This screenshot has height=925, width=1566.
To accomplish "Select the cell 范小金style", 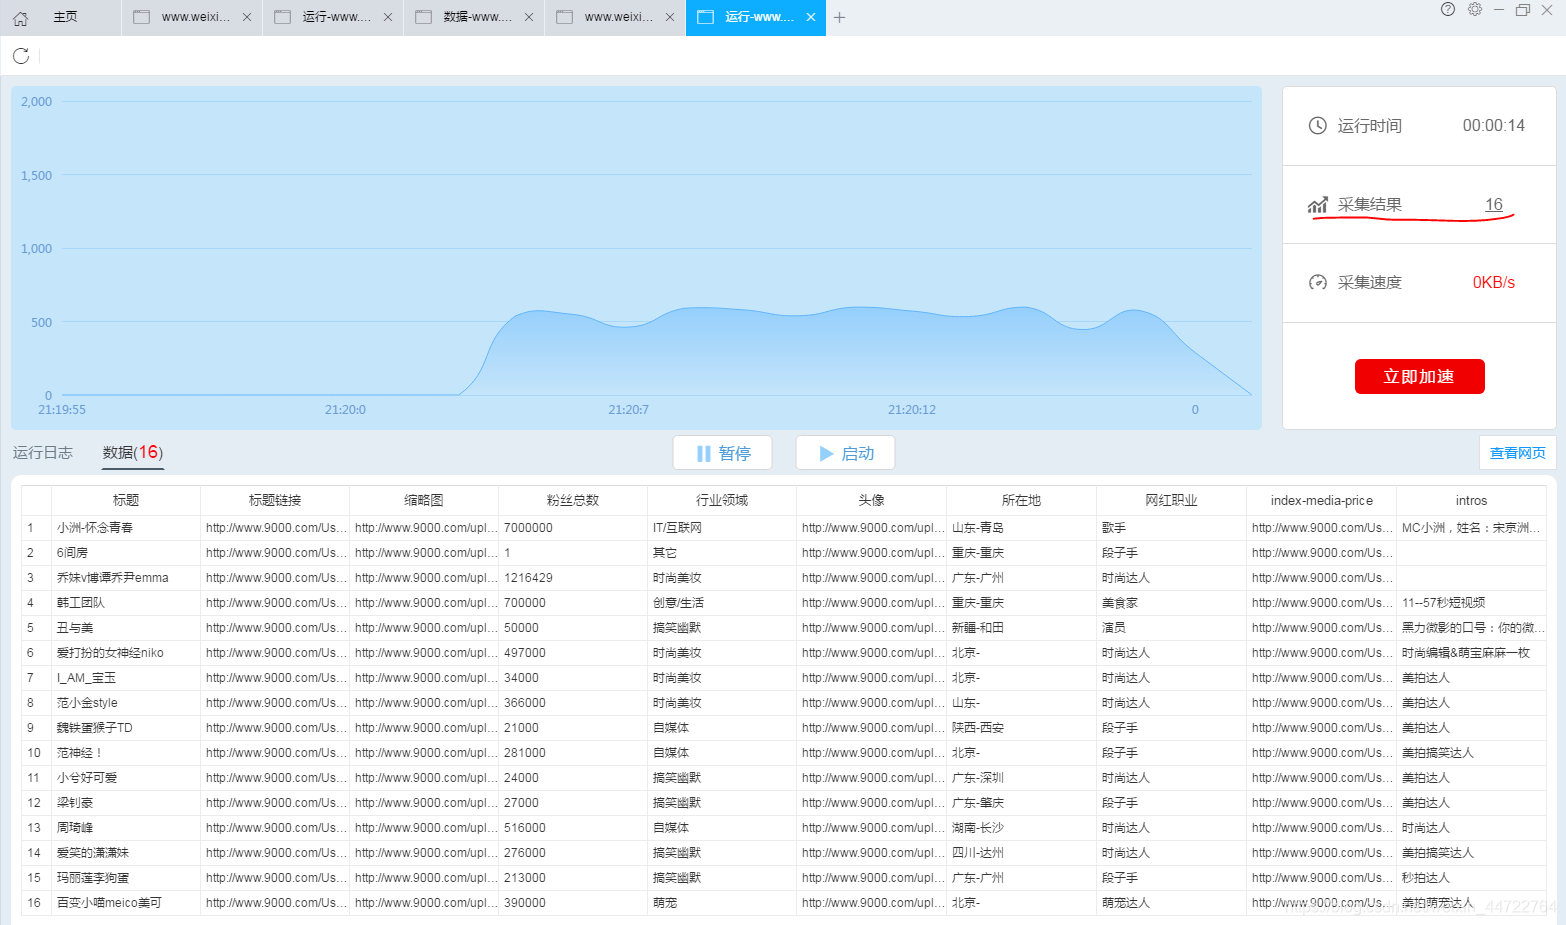I will [126, 703].
